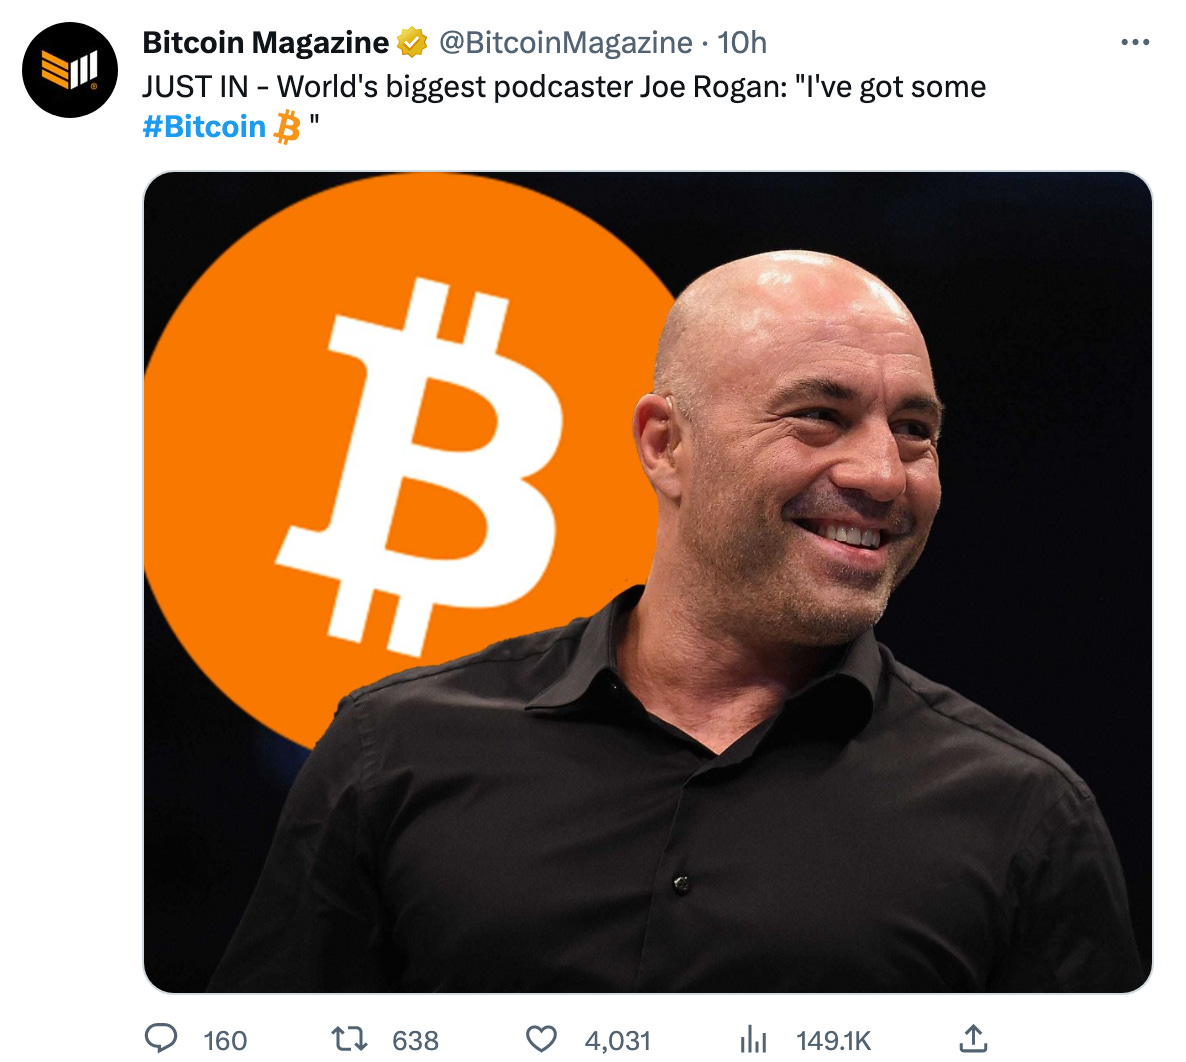
Task: Click the Bitcoin Magazine display name
Action: point(265,42)
